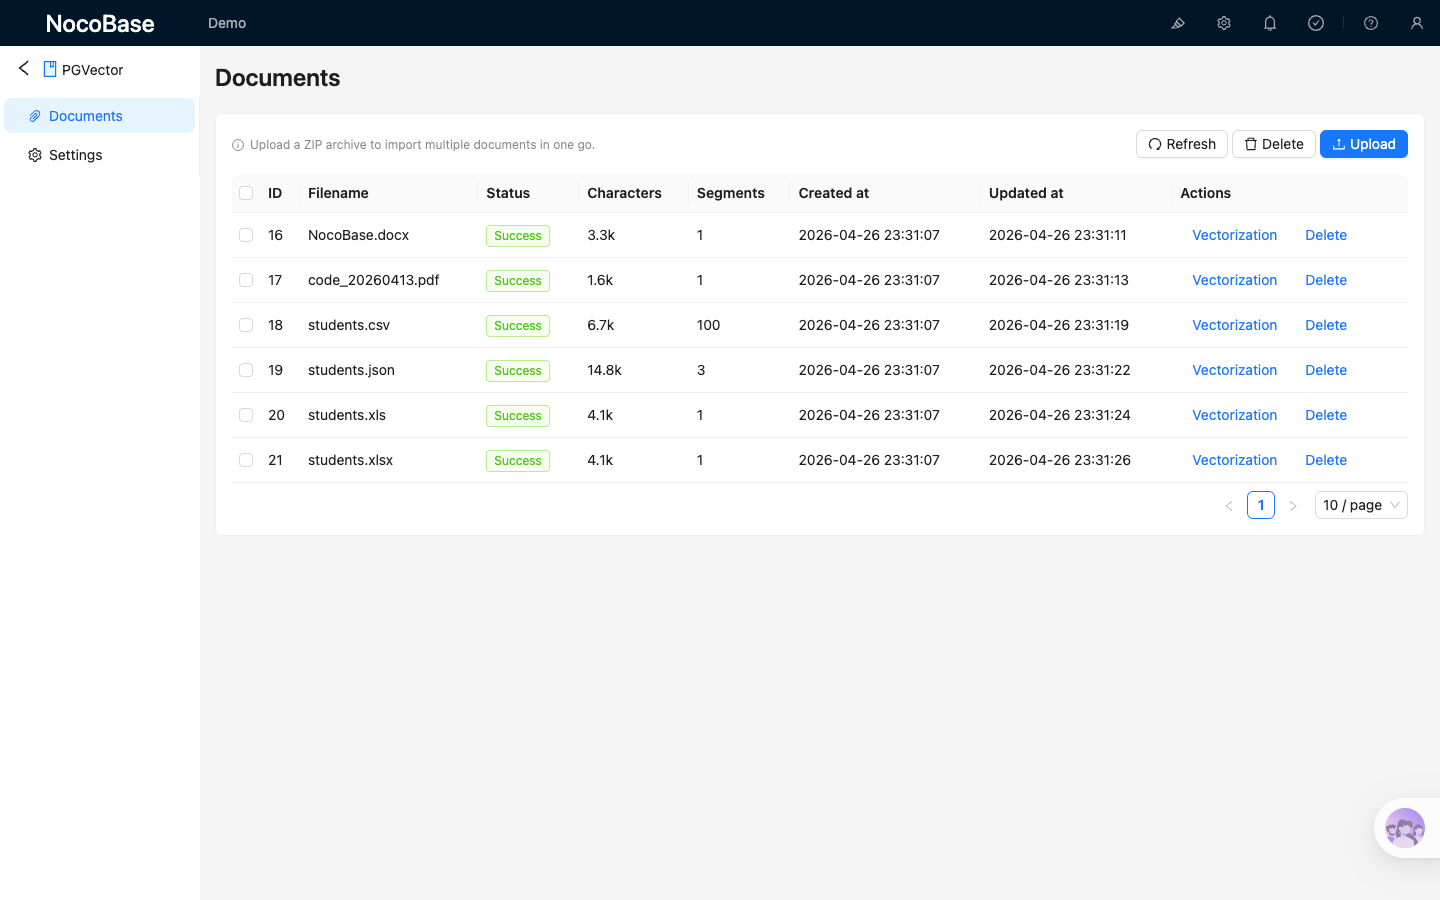1440x900 pixels.
Task: Go to the next page arrow
Action: (x=1293, y=506)
